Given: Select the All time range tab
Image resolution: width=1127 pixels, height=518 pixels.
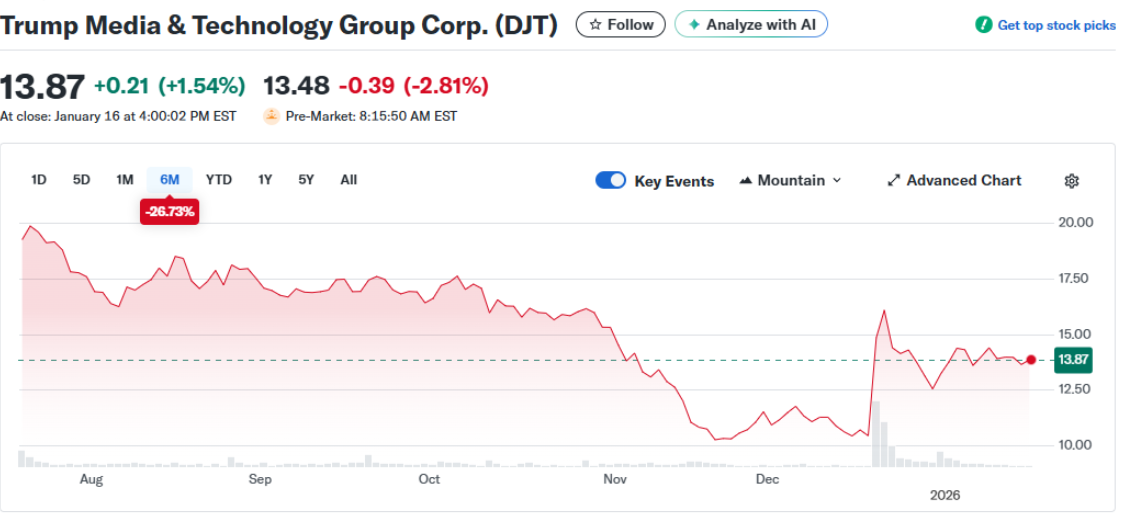Looking at the screenshot, I should 348,180.
